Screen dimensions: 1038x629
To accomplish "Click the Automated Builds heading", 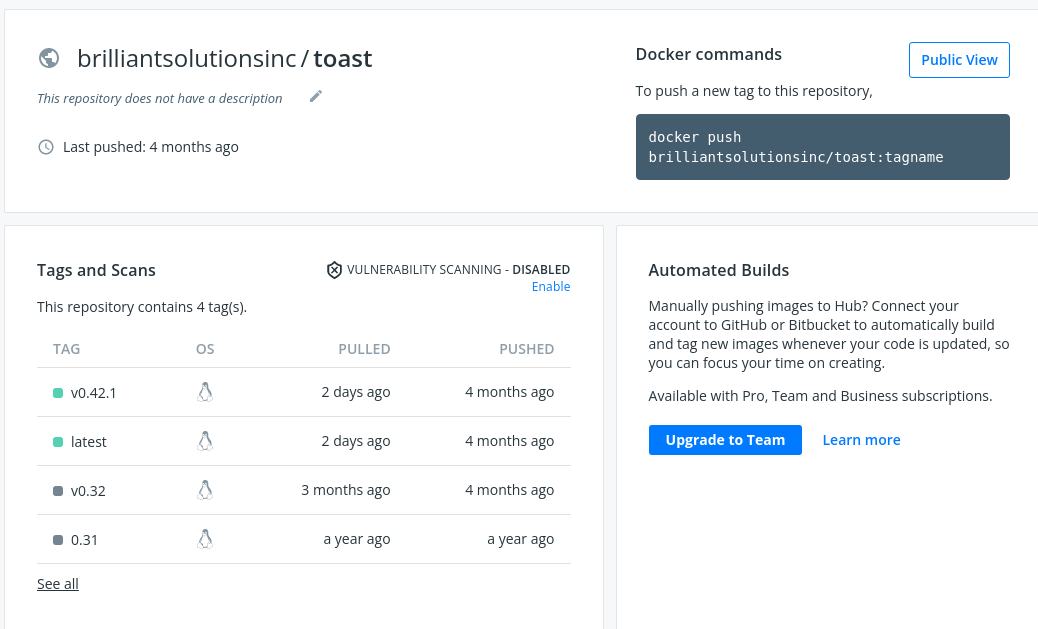I will click(x=718, y=270).
